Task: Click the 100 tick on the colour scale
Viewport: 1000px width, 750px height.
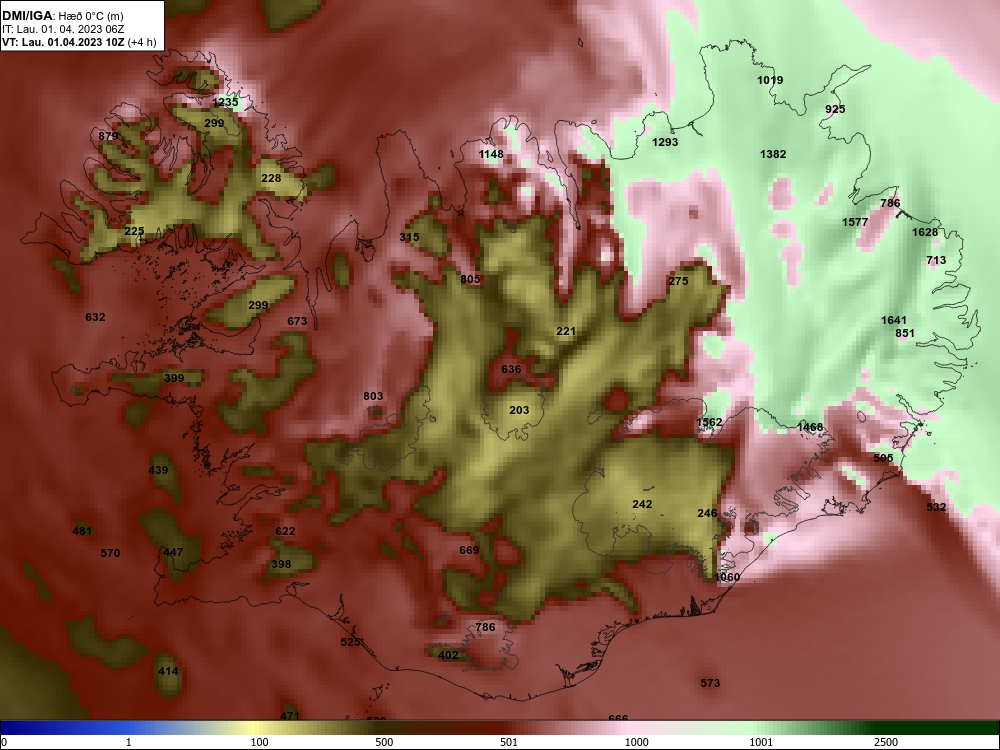Action: [258, 742]
